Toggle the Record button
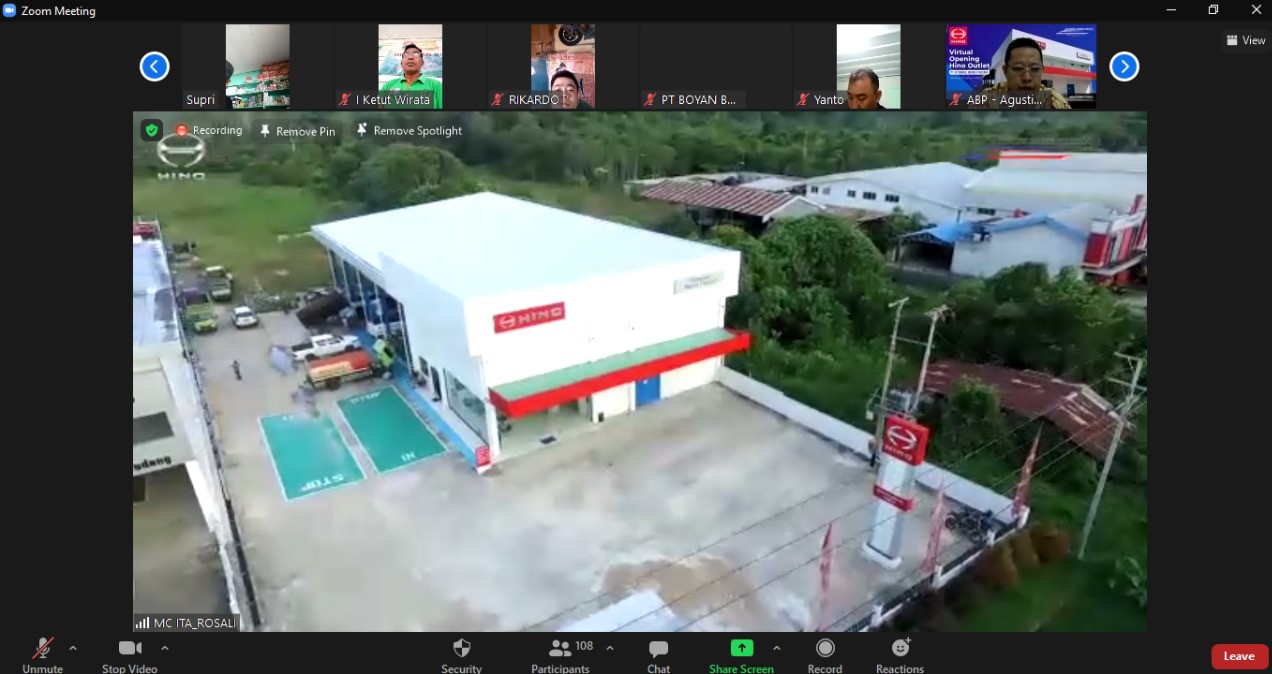 point(825,654)
